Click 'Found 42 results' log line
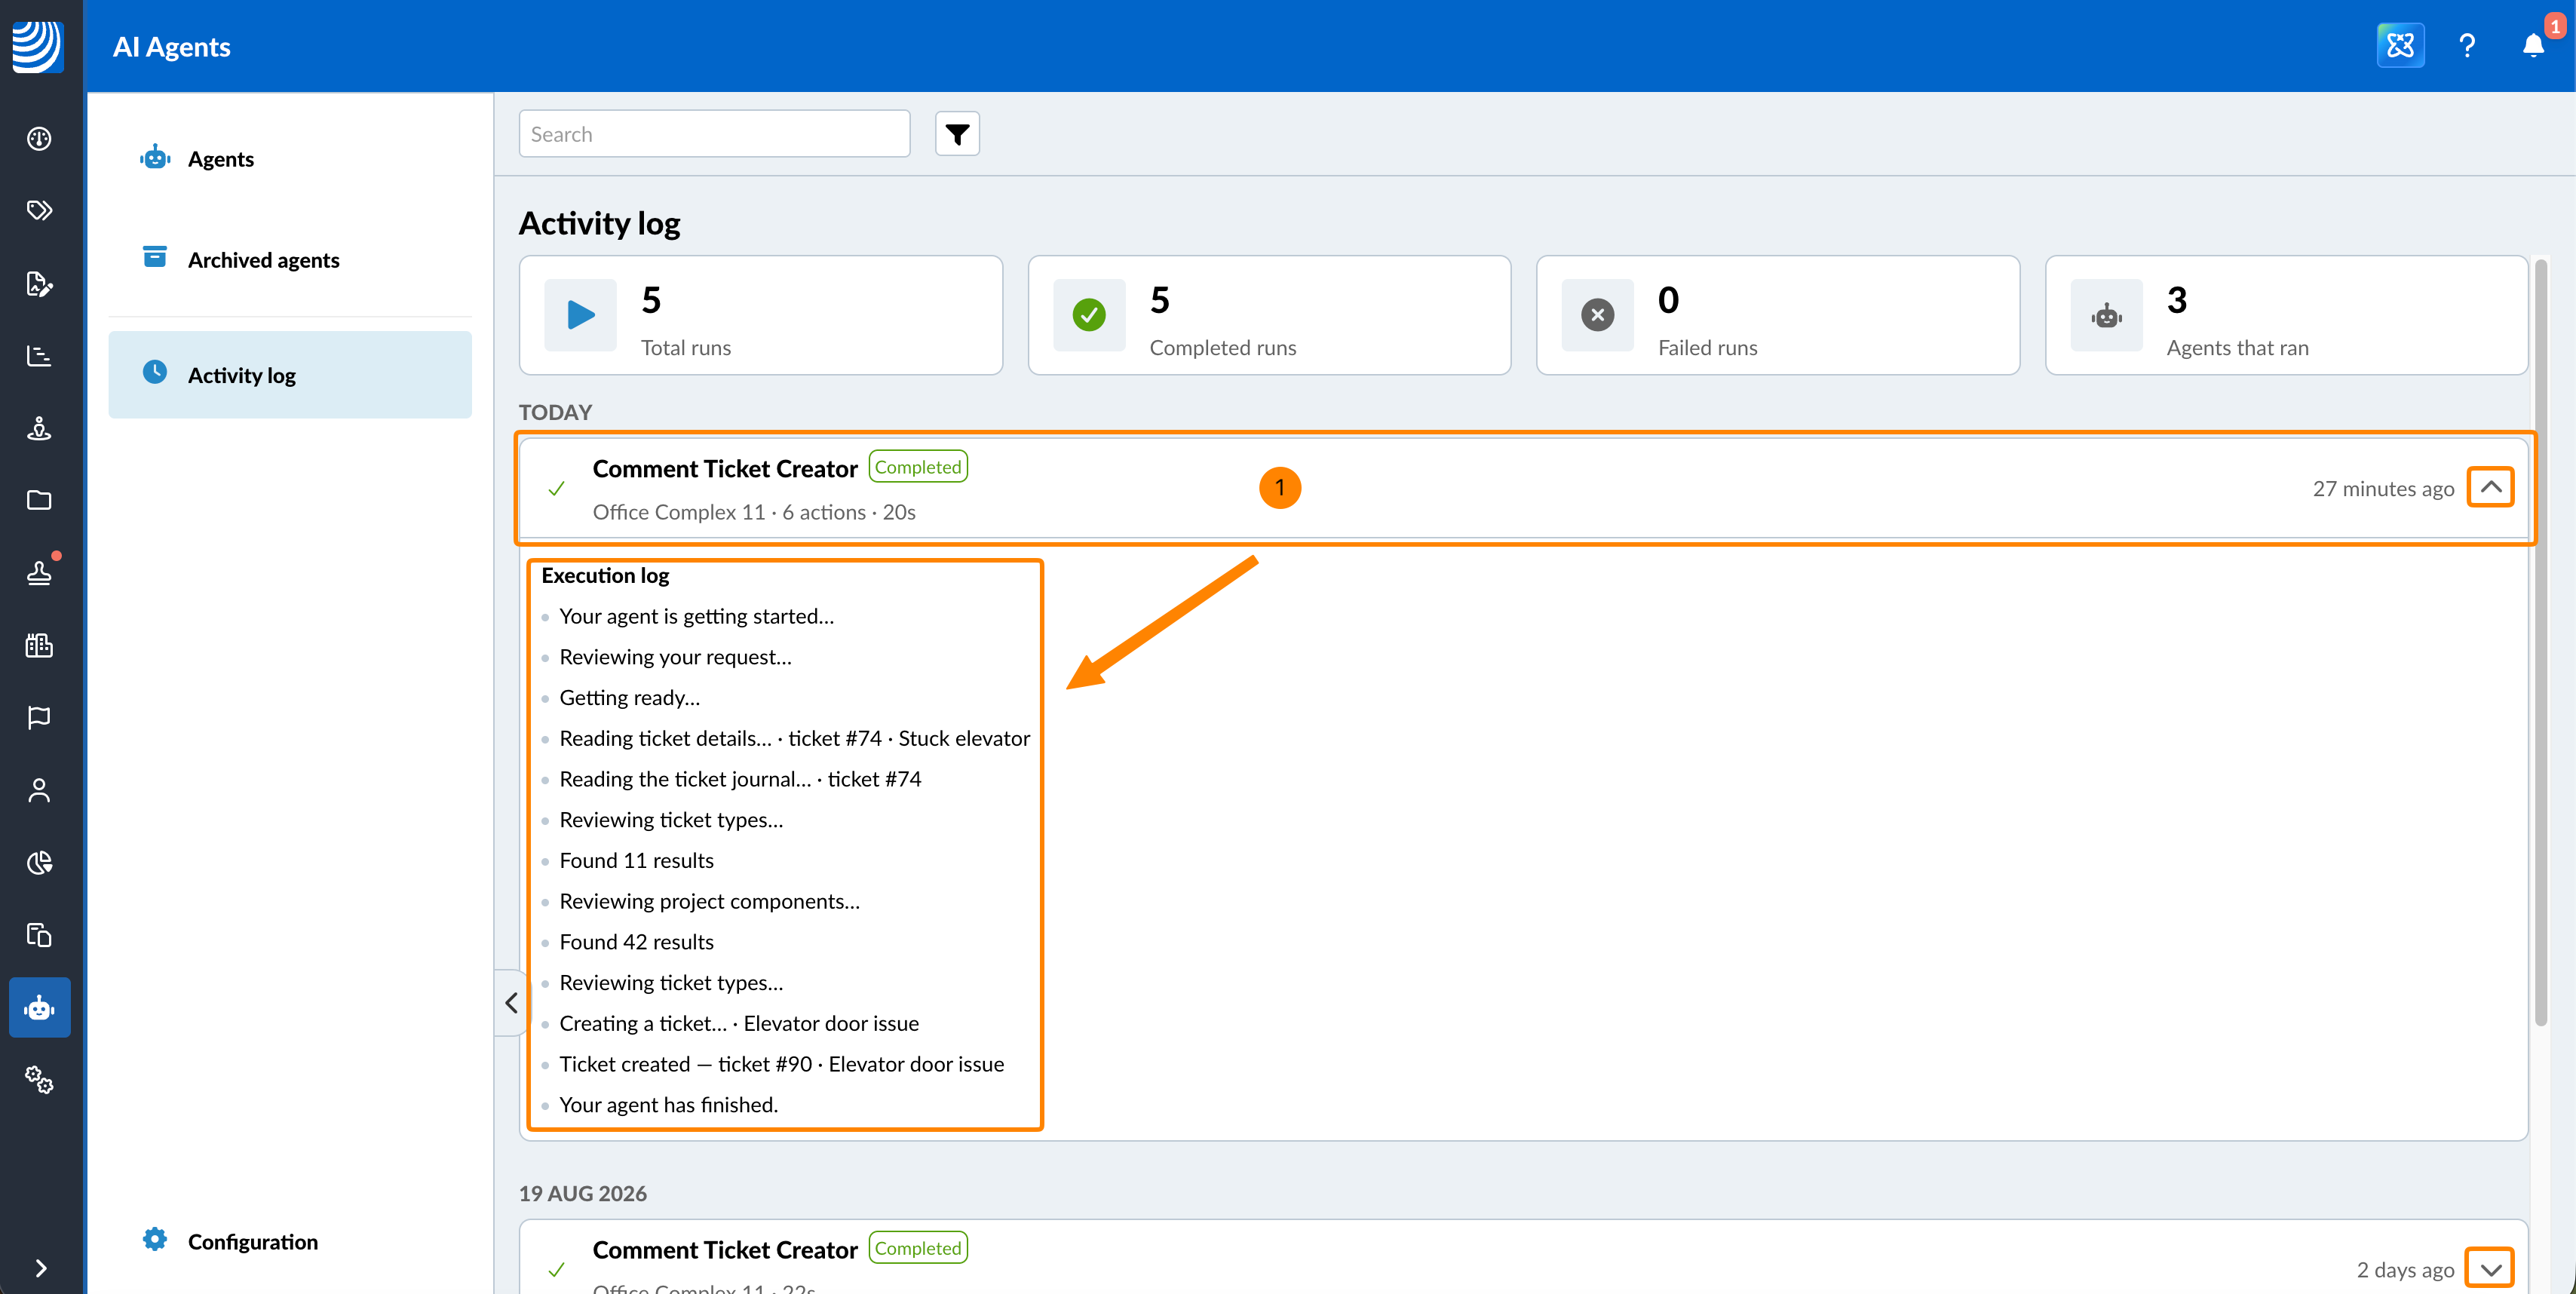The image size is (2576, 1294). (637, 942)
